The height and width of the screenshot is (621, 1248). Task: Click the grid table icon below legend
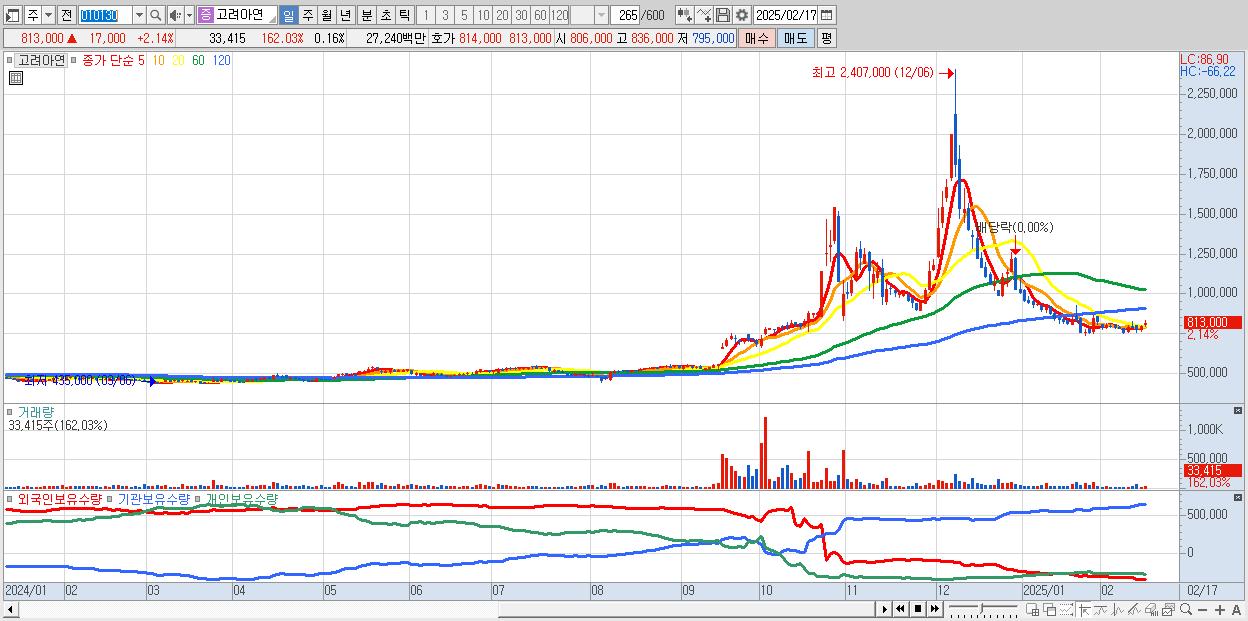pos(15,78)
